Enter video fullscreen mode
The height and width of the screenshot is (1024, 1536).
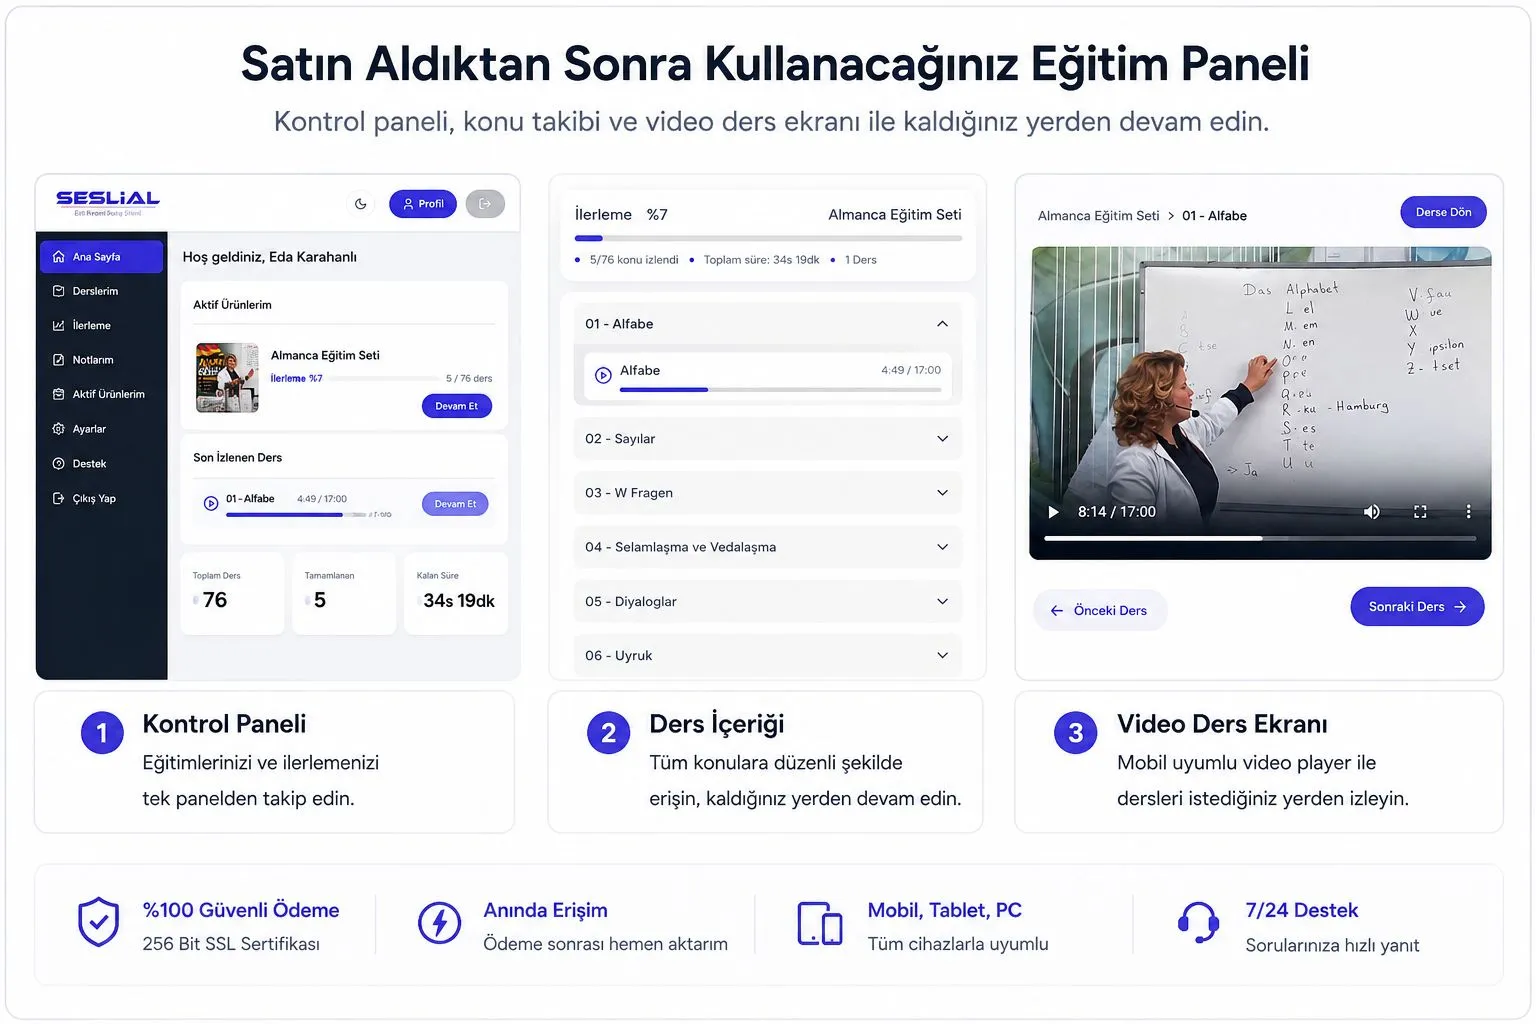[1420, 512]
